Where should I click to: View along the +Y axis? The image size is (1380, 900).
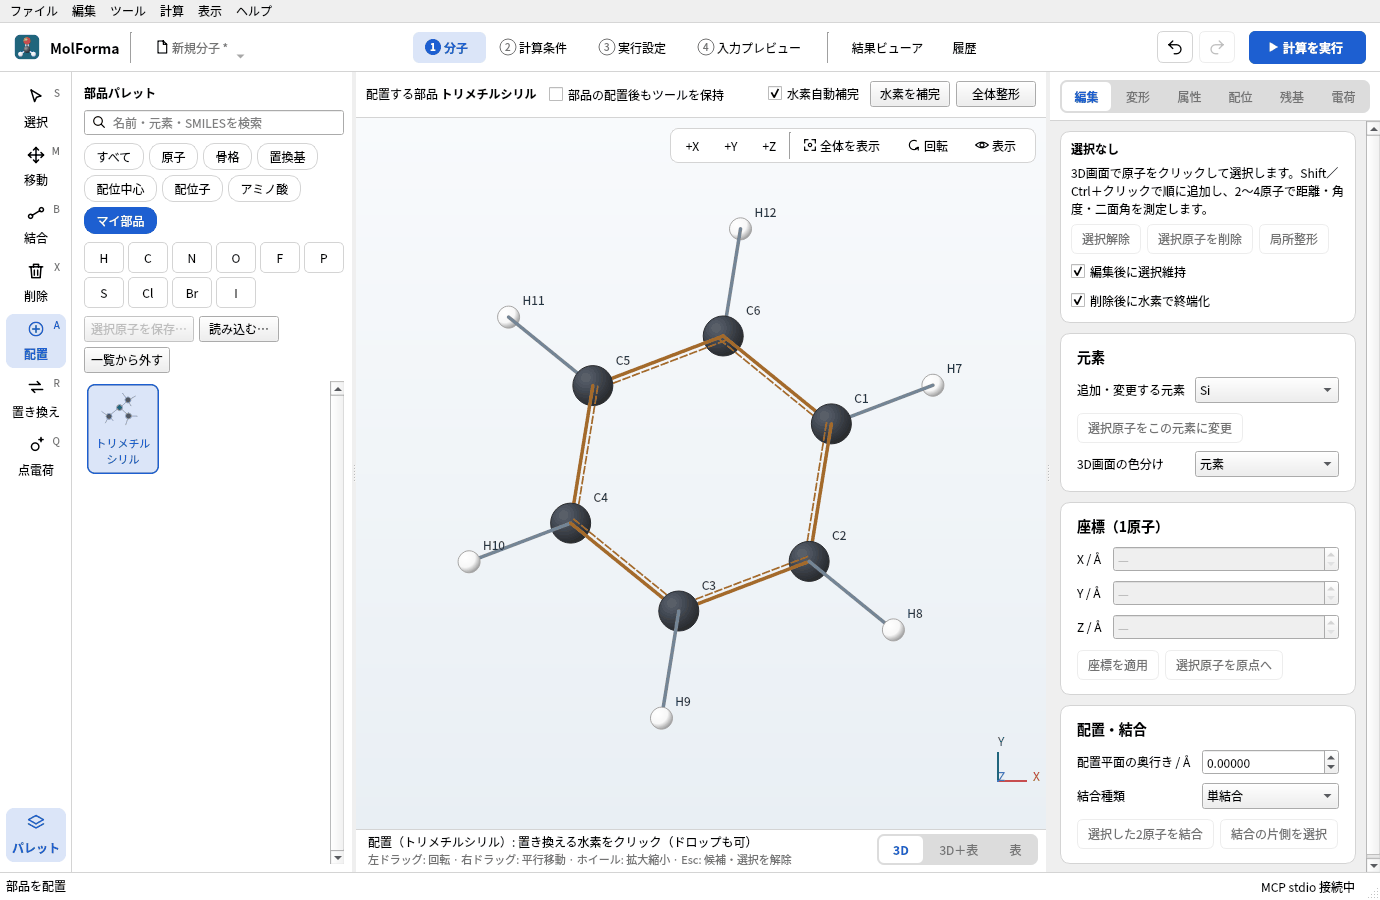(x=731, y=146)
